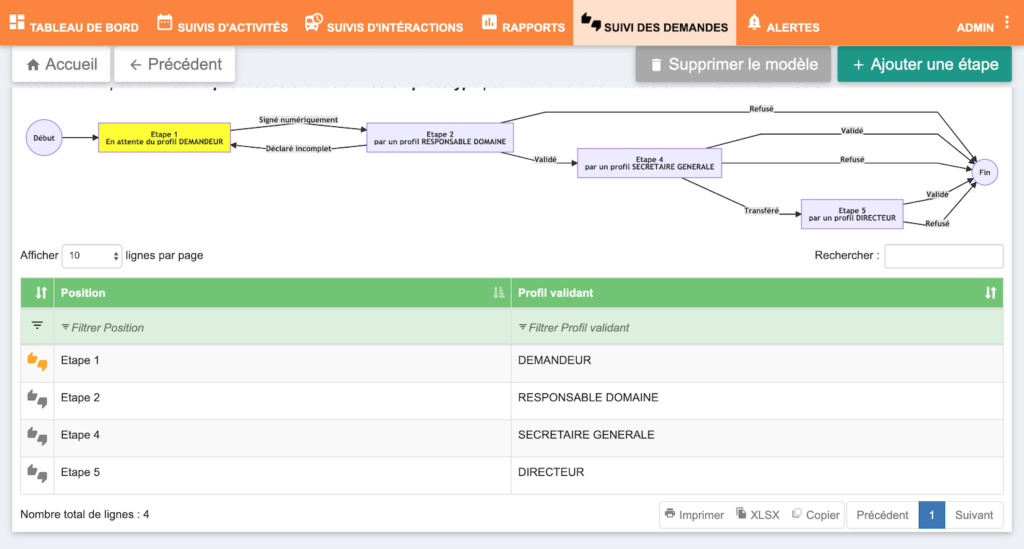Click Etape 5 DIRECTEUR box in diagram

[x=852, y=214]
